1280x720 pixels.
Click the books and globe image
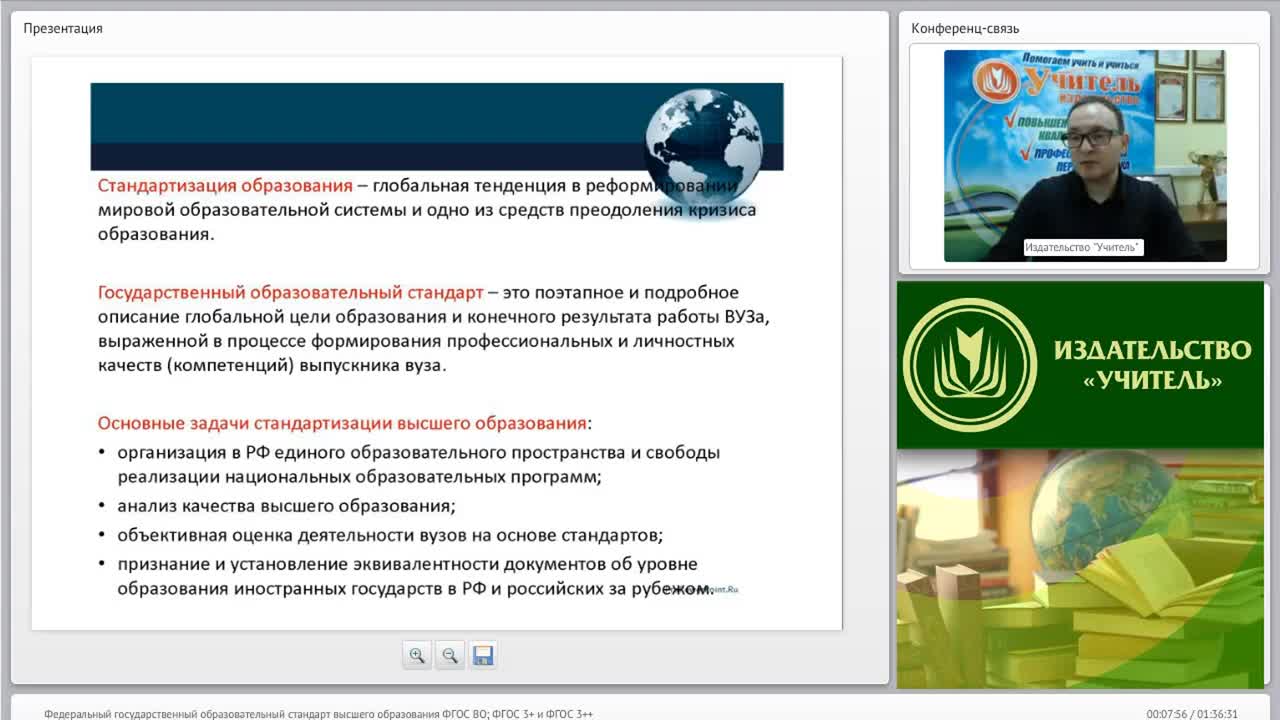(1081, 569)
